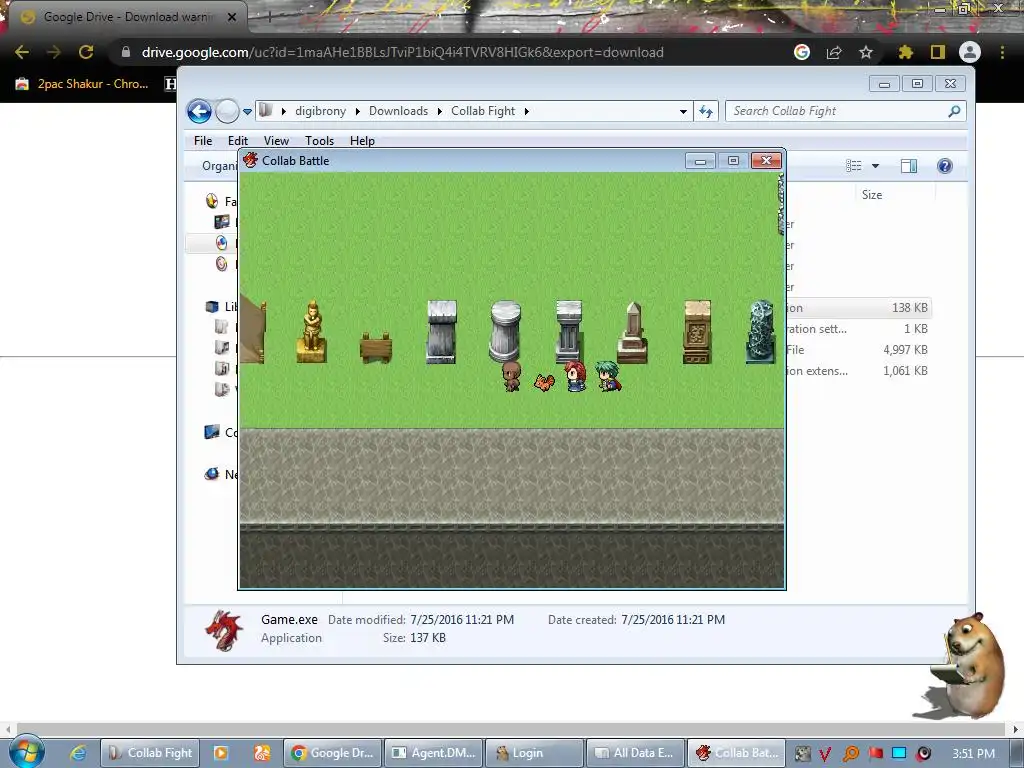Select the file row sized 138 KB
Viewport: 1024px width, 768px height.
click(857, 308)
